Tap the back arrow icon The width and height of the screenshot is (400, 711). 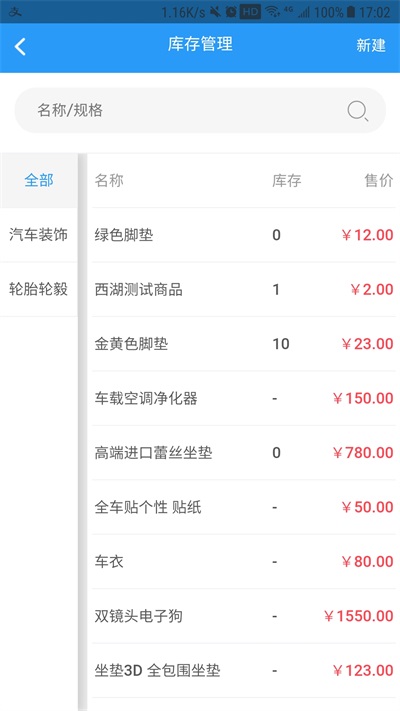coord(20,47)
